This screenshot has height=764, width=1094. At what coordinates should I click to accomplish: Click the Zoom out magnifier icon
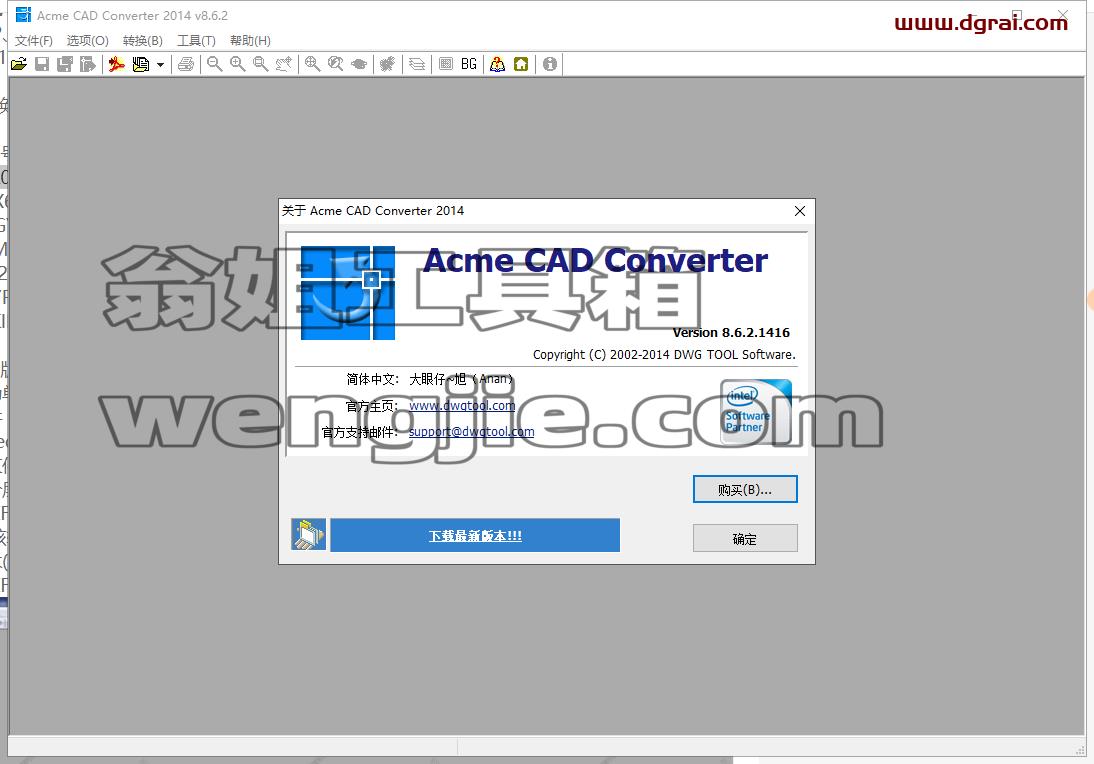[215, 64]
